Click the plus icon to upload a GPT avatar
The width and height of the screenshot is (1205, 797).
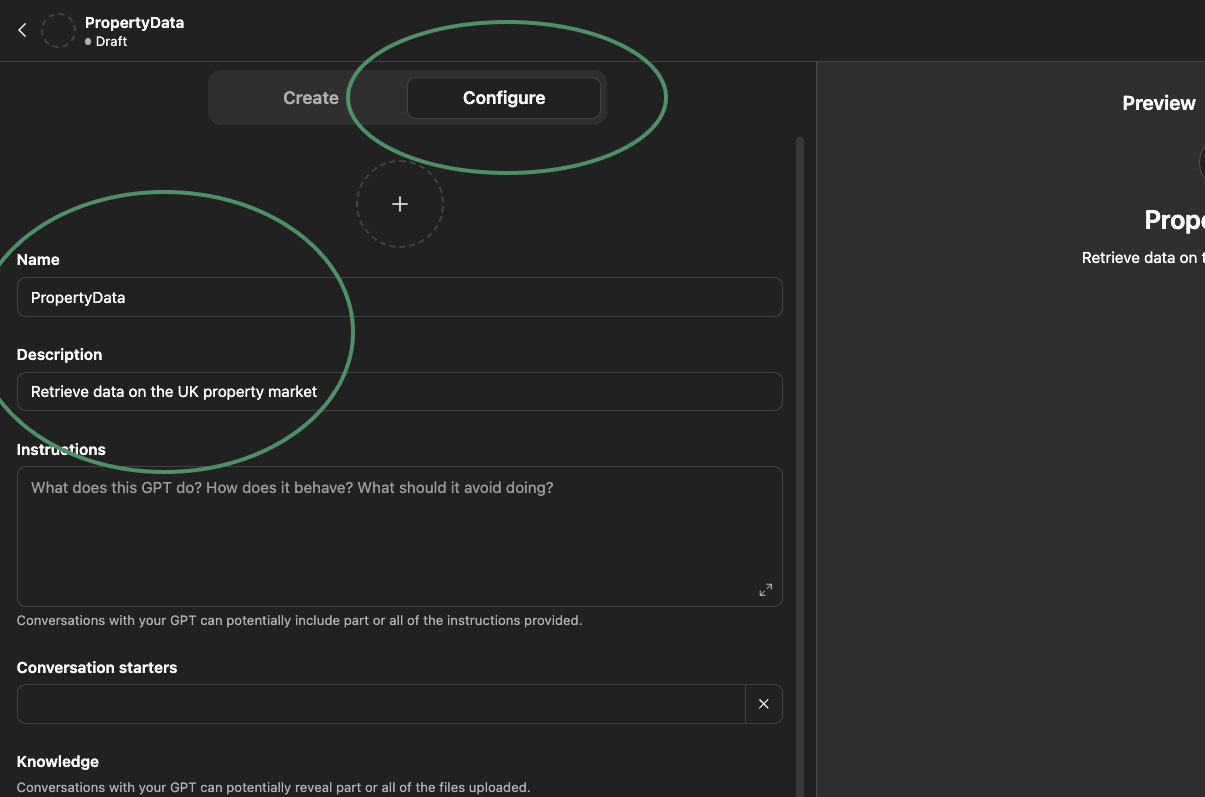coord(399,203)
